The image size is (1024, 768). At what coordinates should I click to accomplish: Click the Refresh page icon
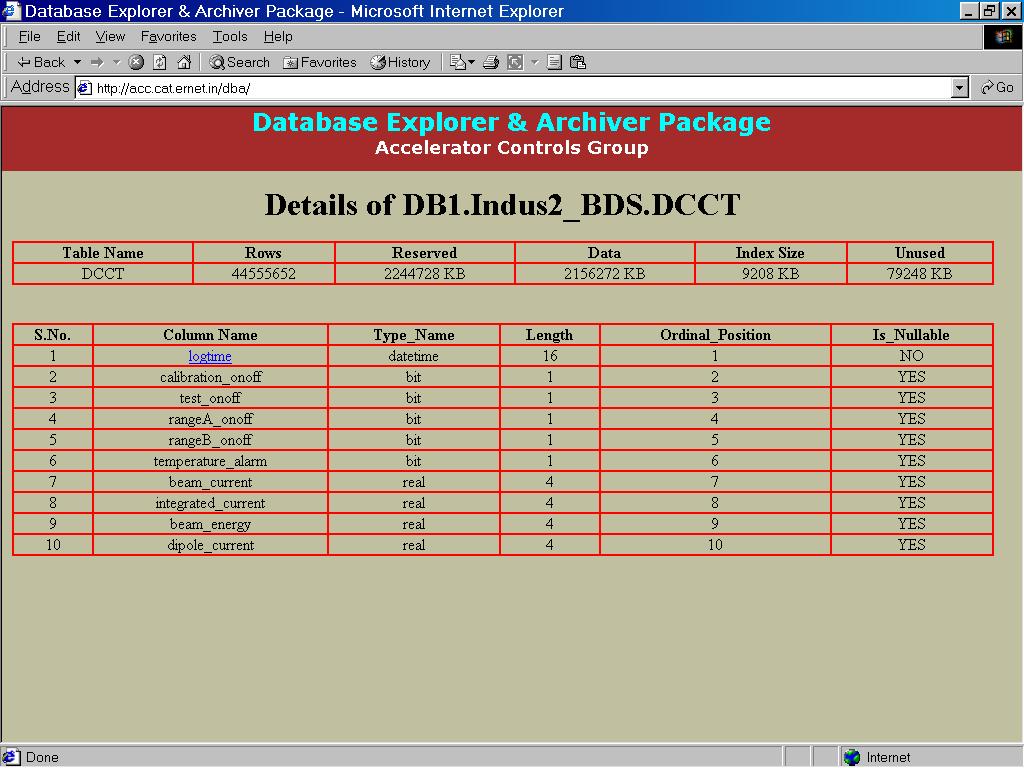[160, 62]
